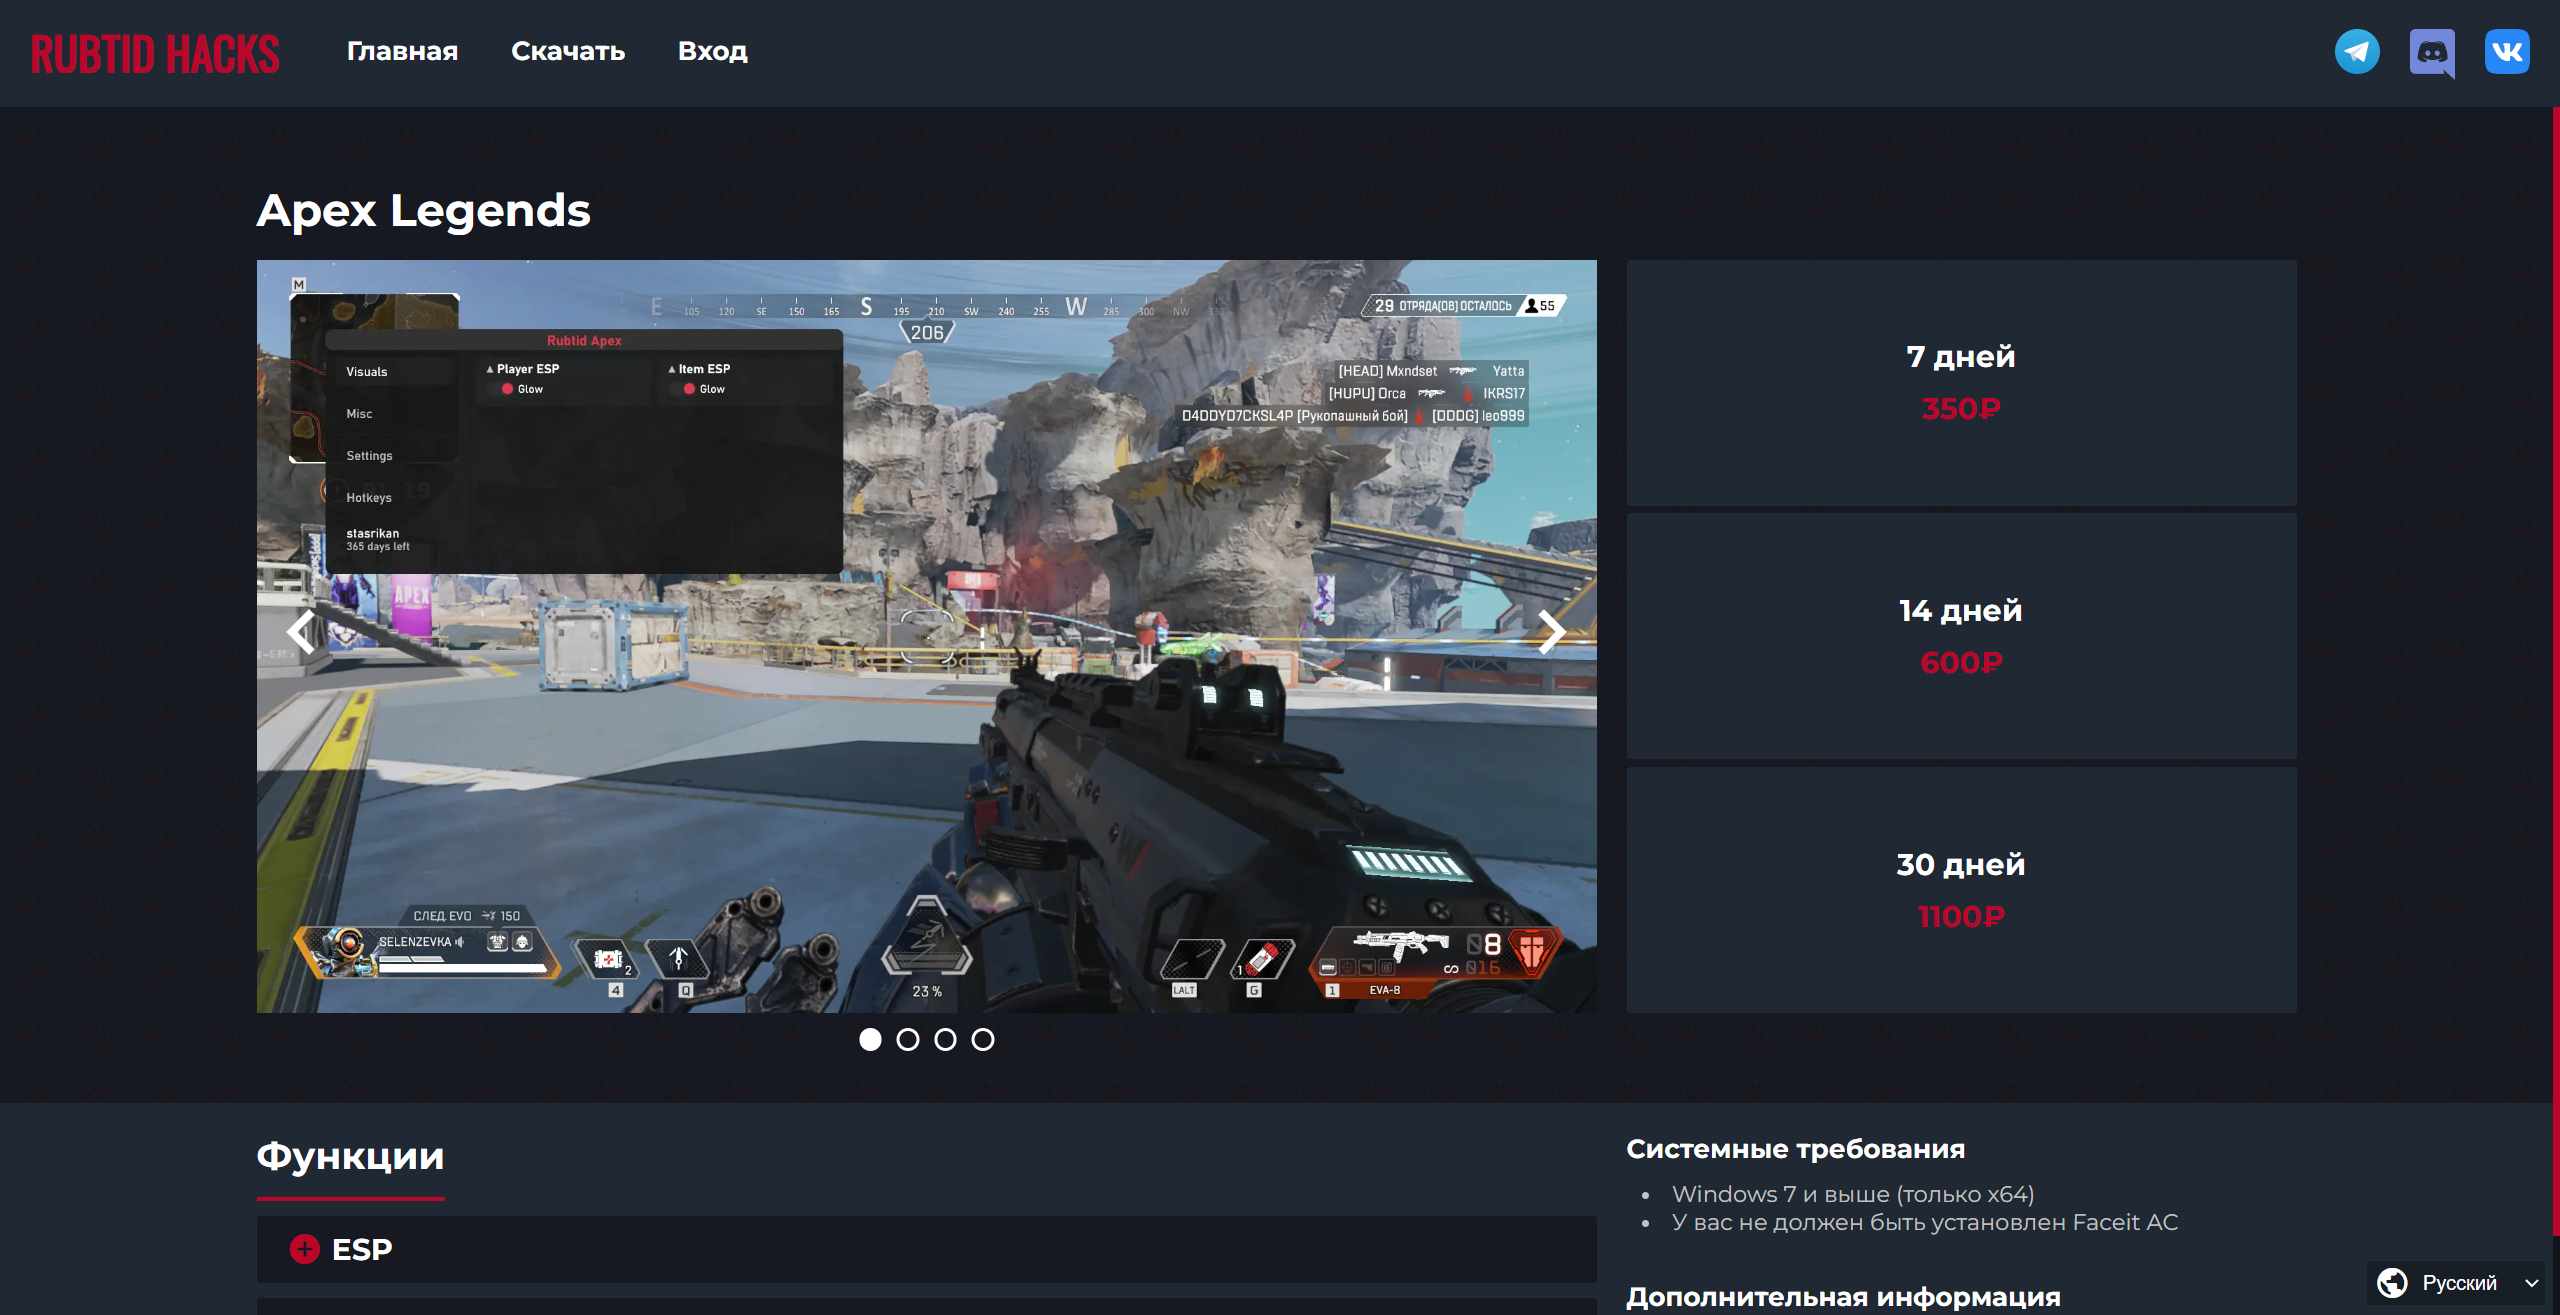Click the Faceit AC requirement text
The height and width of the screenshot is (1315, 2560).
point(1924,1222)
